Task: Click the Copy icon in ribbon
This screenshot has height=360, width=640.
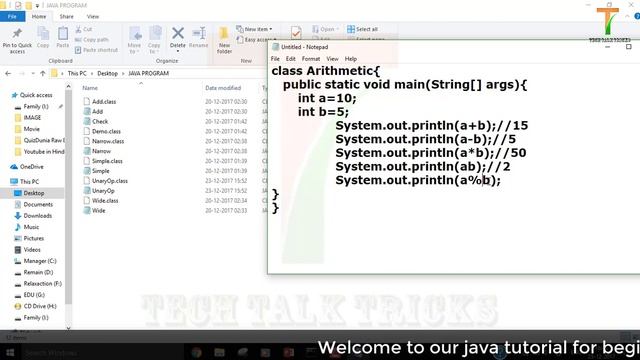Action: coord(43,33)
